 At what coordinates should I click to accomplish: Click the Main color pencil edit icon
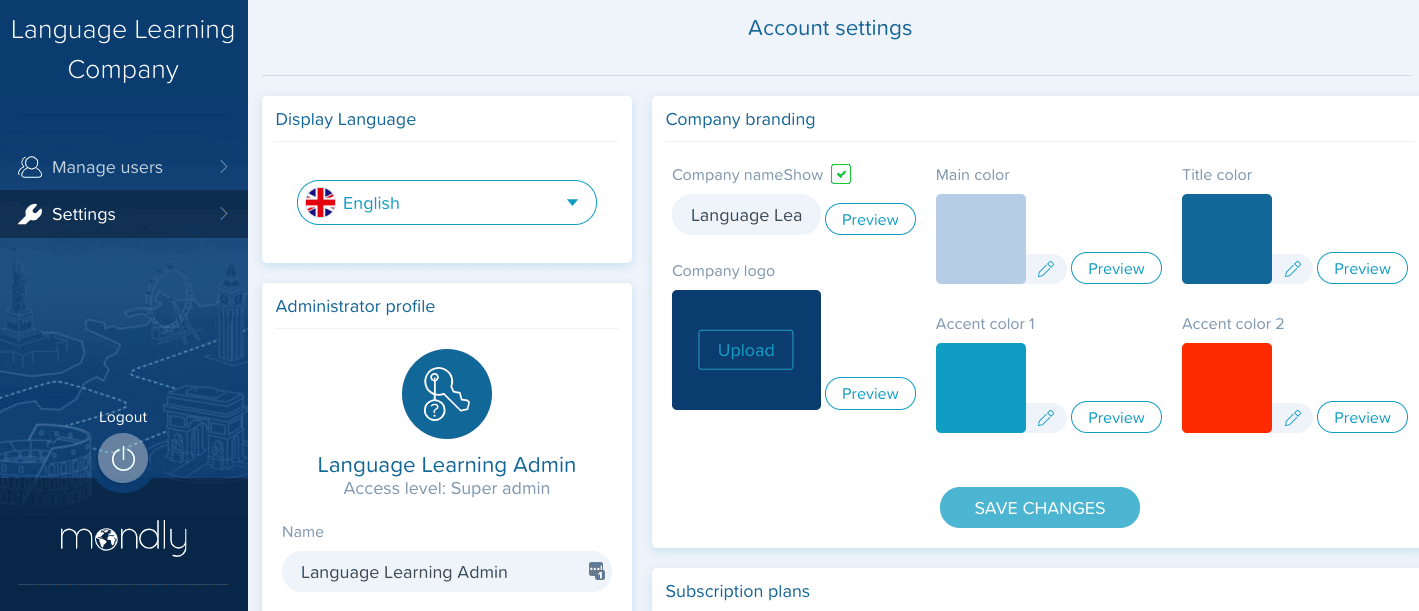pyautogui.click(x=1046, y=269)
